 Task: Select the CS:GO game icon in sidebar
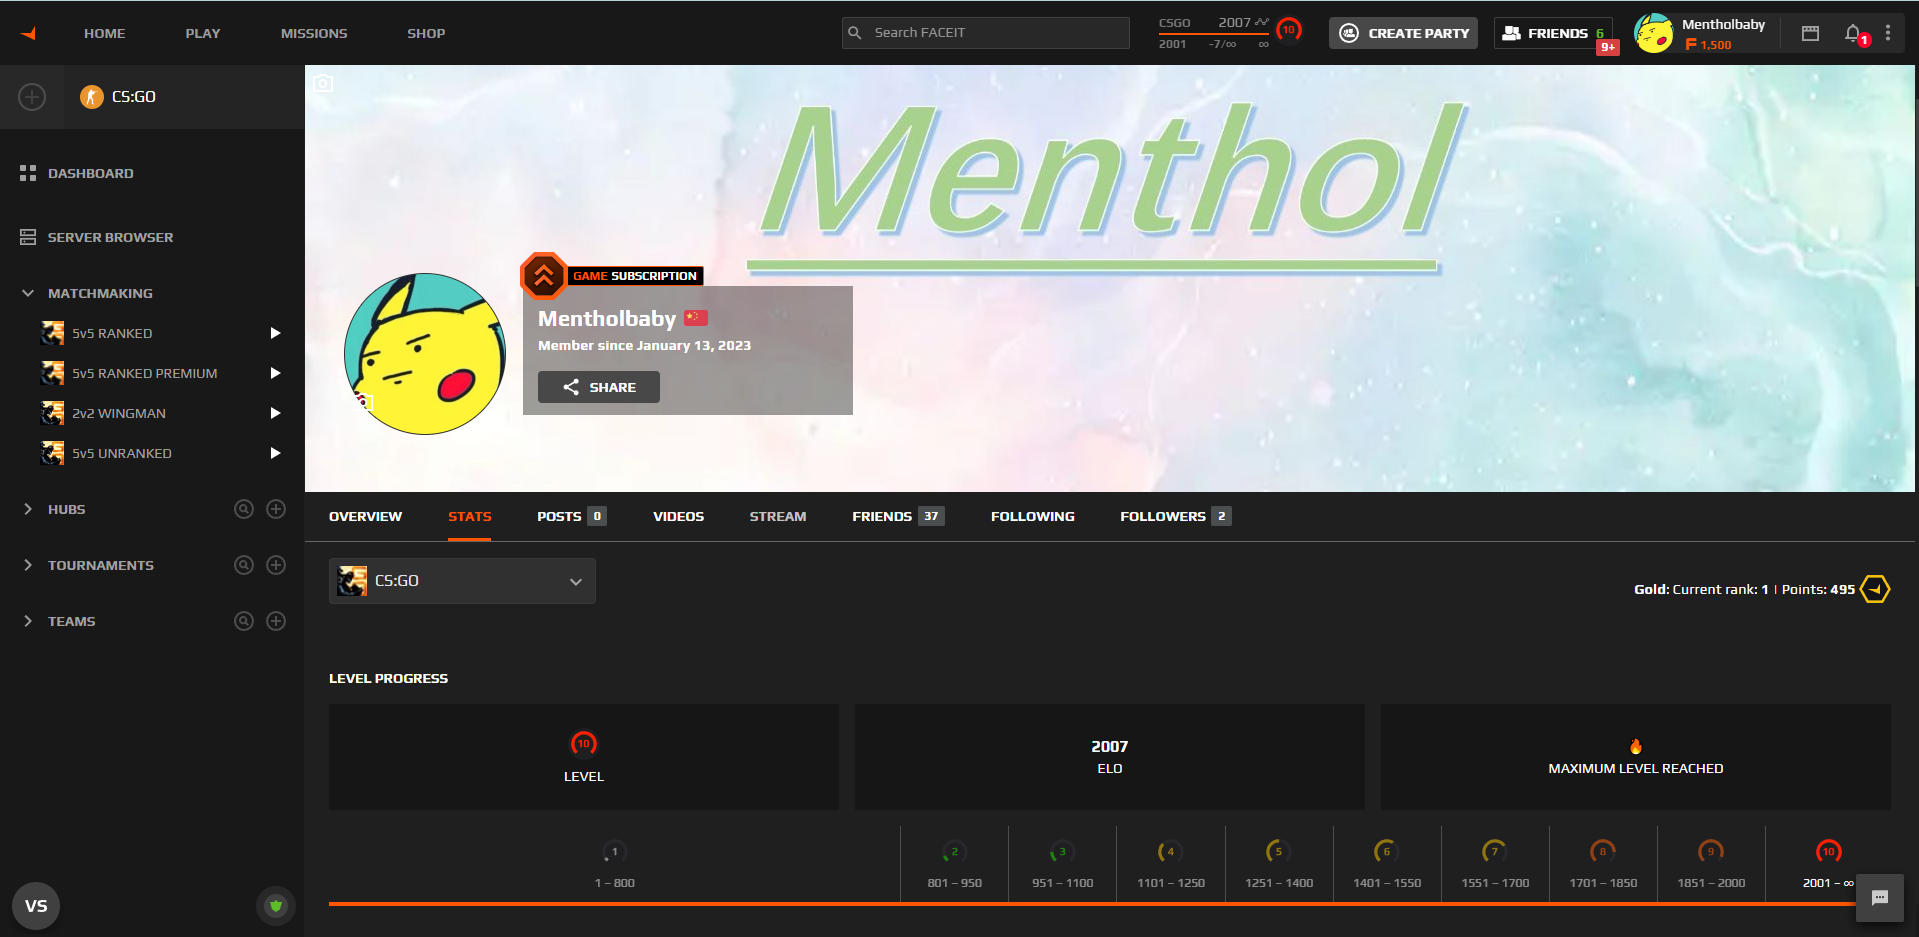pos(92,97)
